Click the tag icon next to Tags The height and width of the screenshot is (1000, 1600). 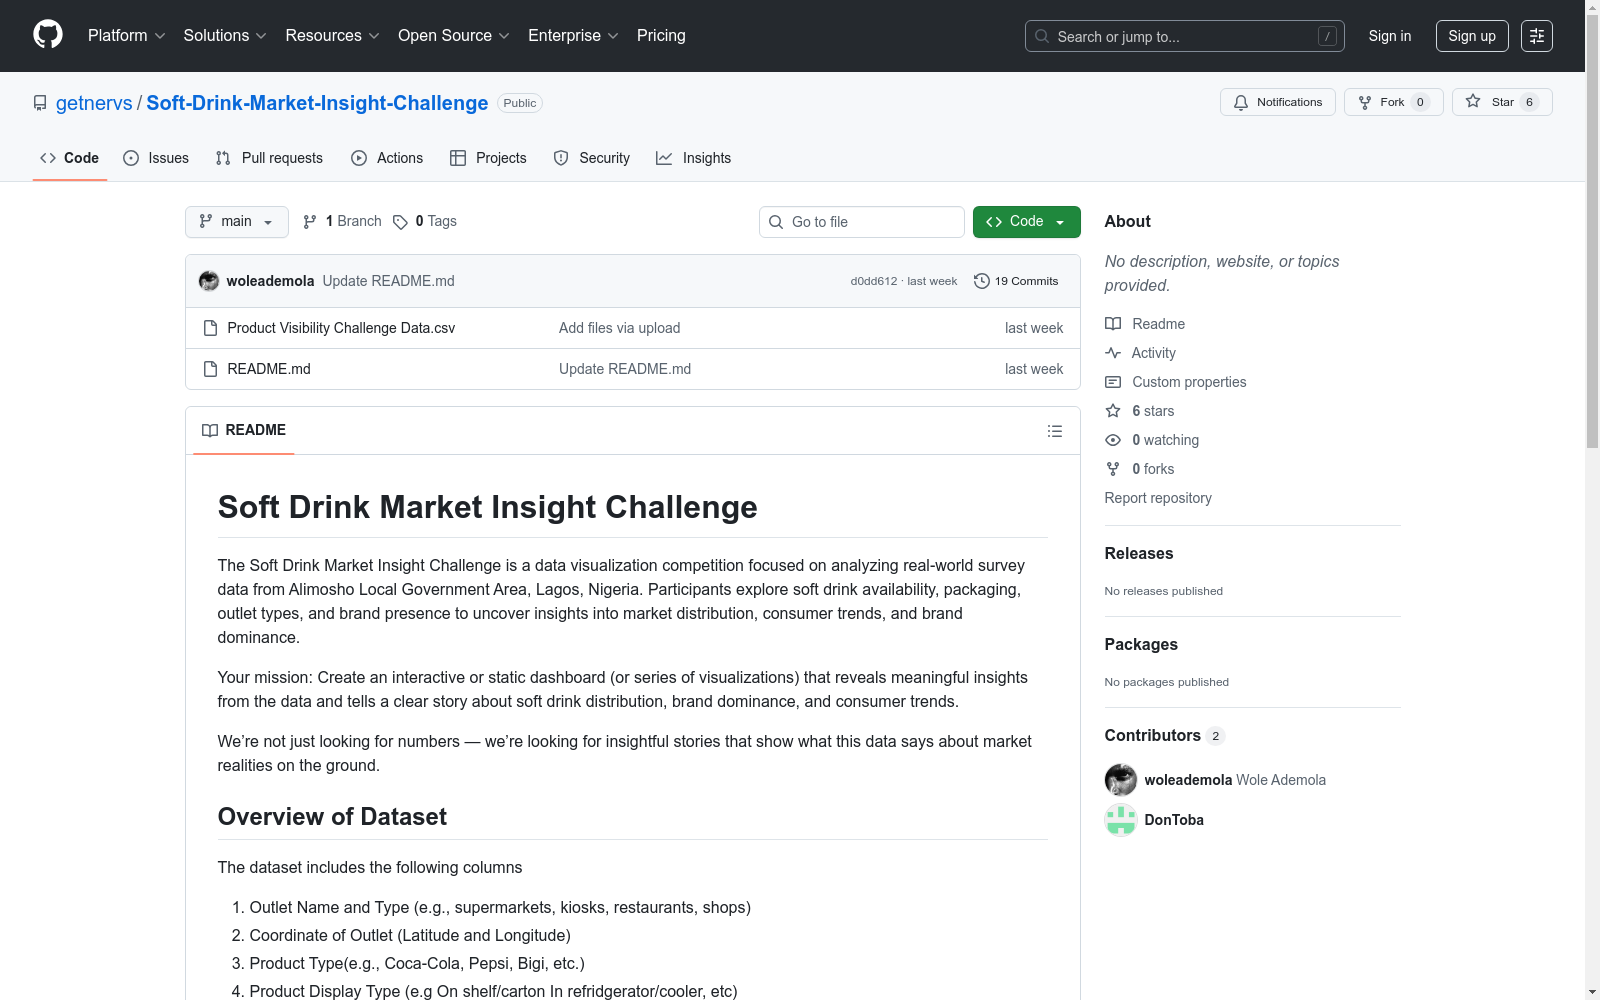[x=400, y=222]
